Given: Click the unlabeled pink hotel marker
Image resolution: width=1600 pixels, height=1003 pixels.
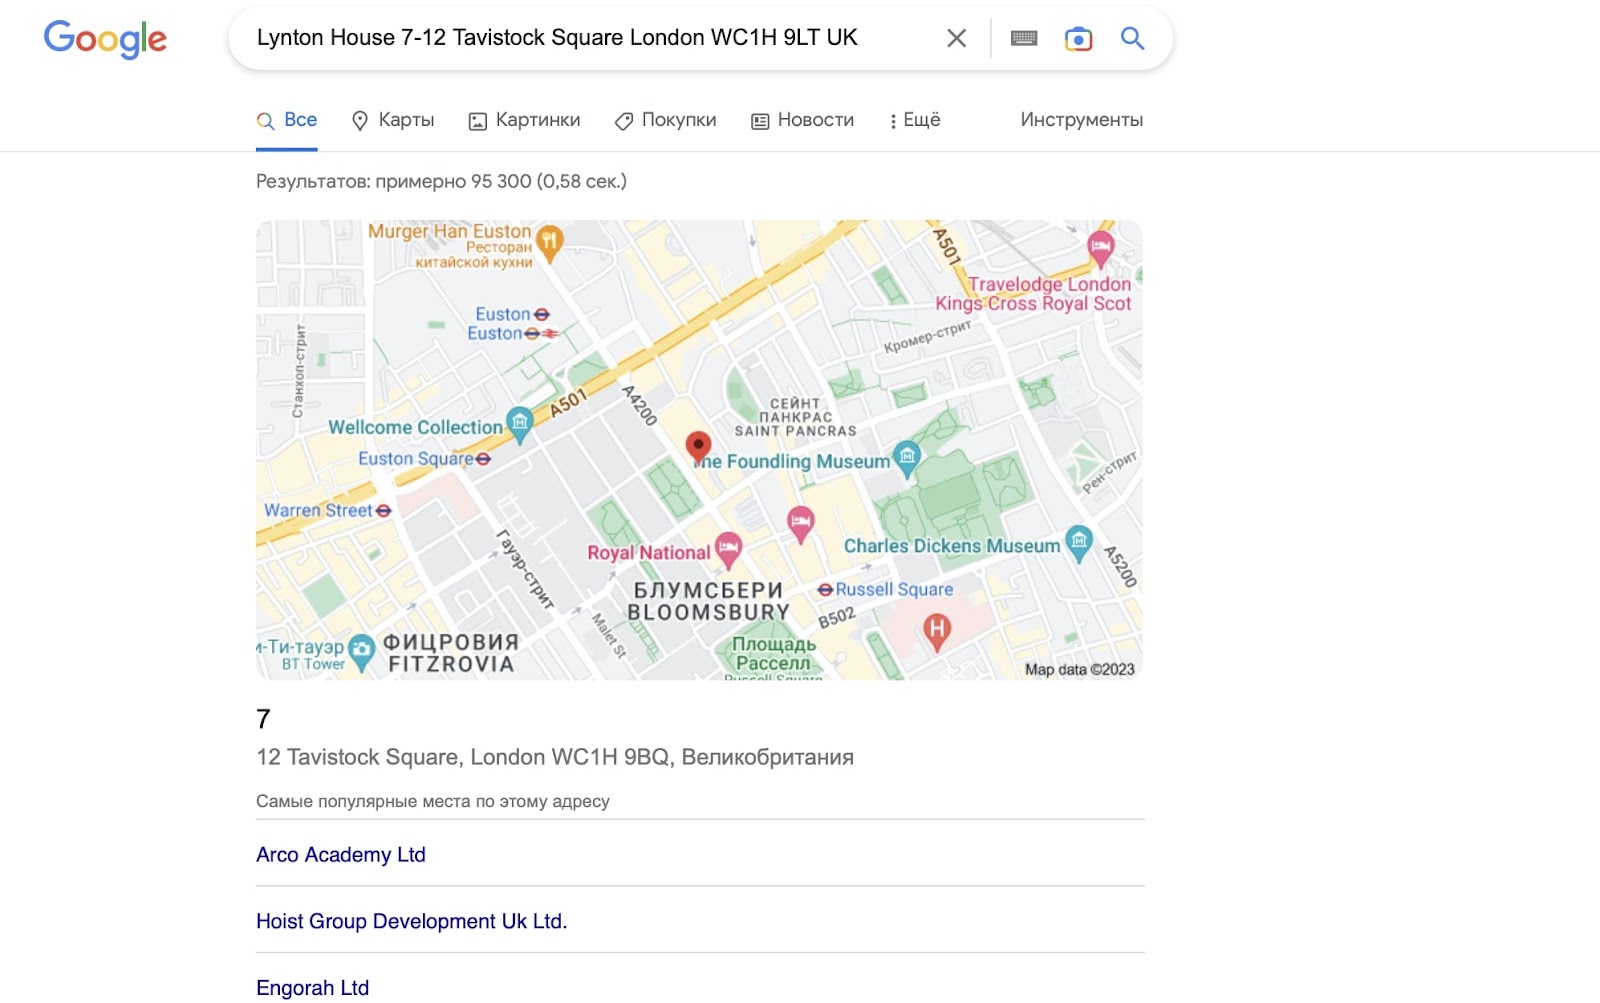Looking at the screenshot, I should point(800,523).
